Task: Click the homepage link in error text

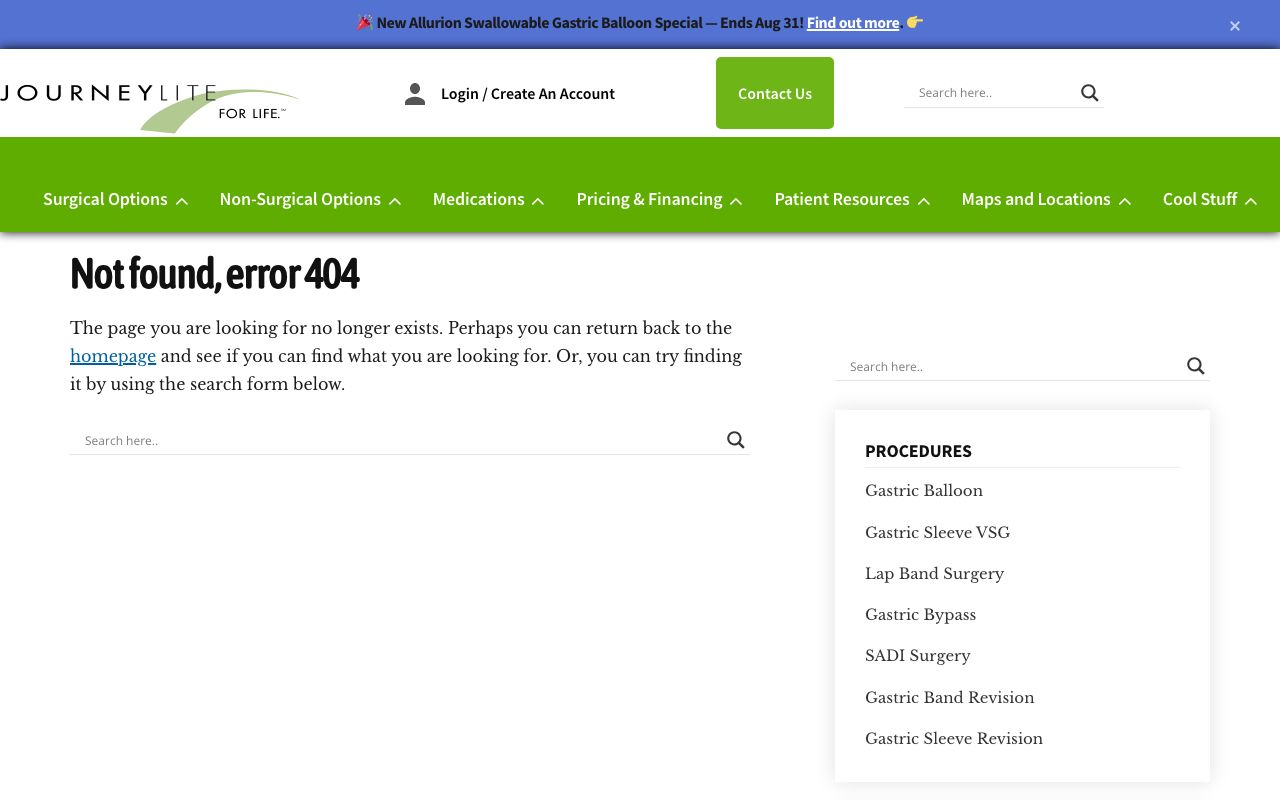Action: point(113,356)
